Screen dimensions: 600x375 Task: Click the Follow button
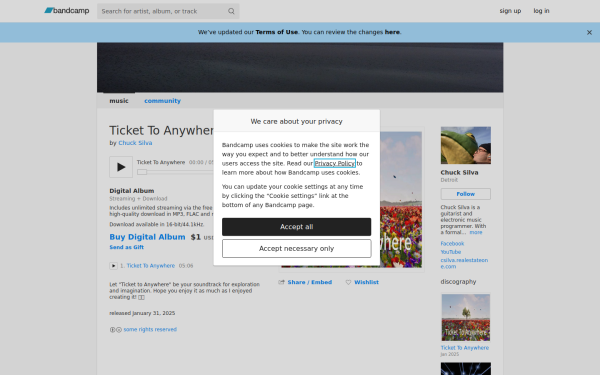tap(466, 194)
